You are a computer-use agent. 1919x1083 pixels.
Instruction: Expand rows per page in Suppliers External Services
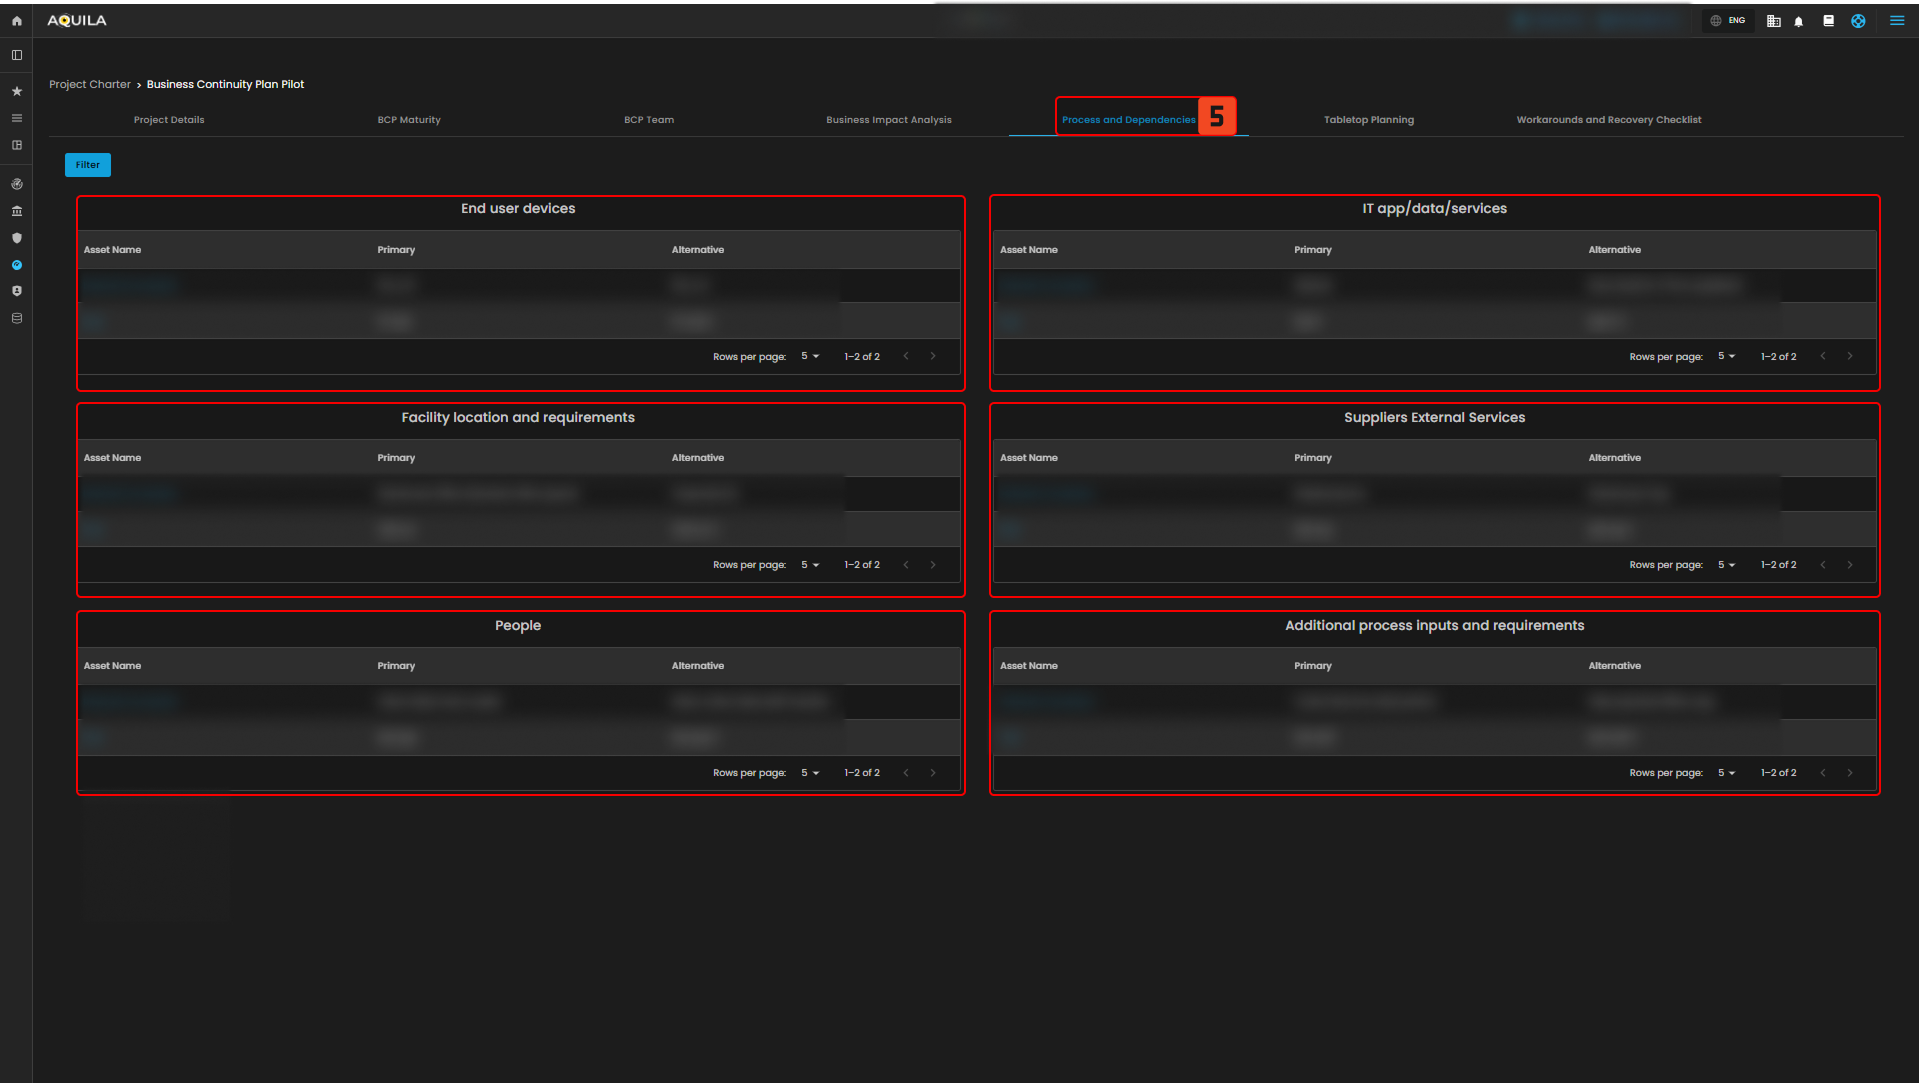1726,565
